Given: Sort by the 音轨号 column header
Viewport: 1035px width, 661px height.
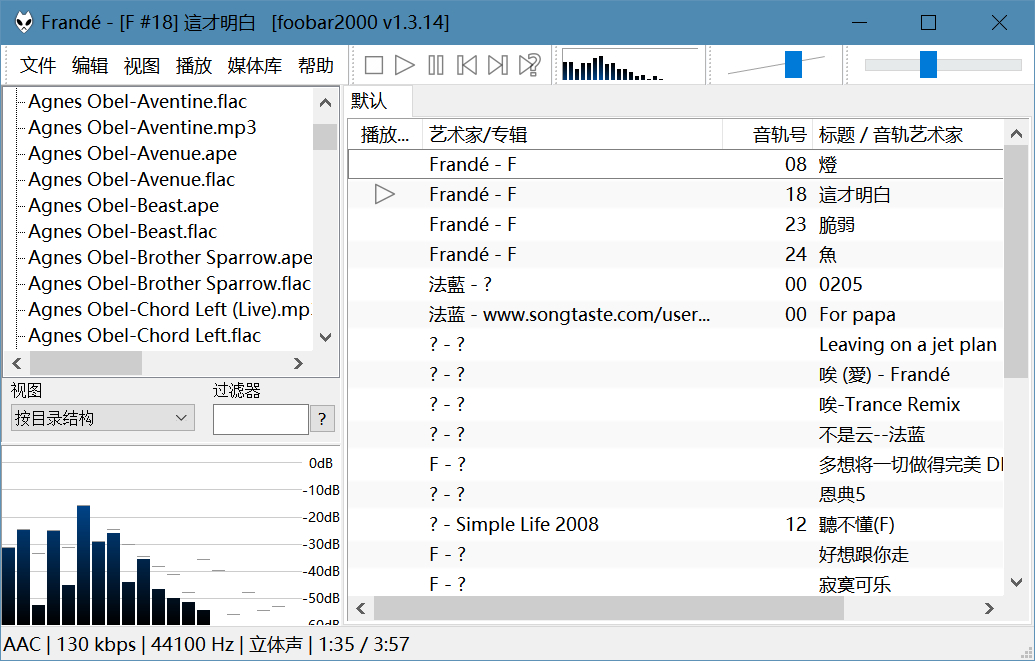Looking at the screenshot, I should click(768, 135).
